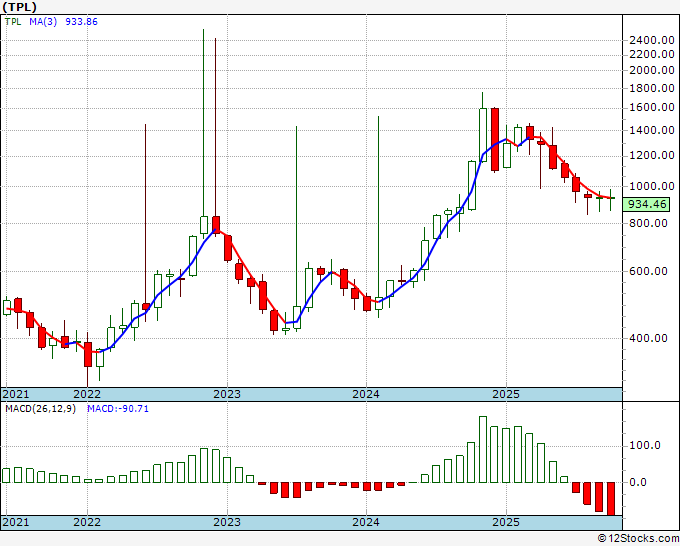Screen dimensions: 680x546
Task: Select the 0.0 MACD axis label
Action: [x=638, y=482]
